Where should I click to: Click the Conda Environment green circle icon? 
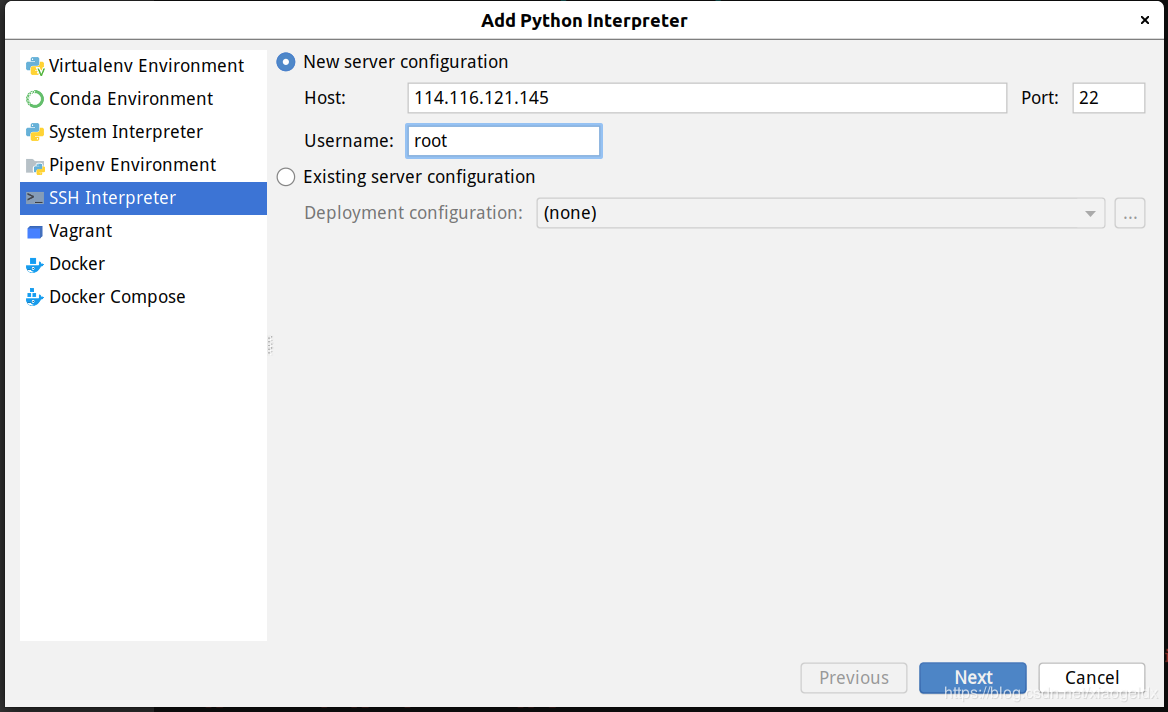pos(35,99)
